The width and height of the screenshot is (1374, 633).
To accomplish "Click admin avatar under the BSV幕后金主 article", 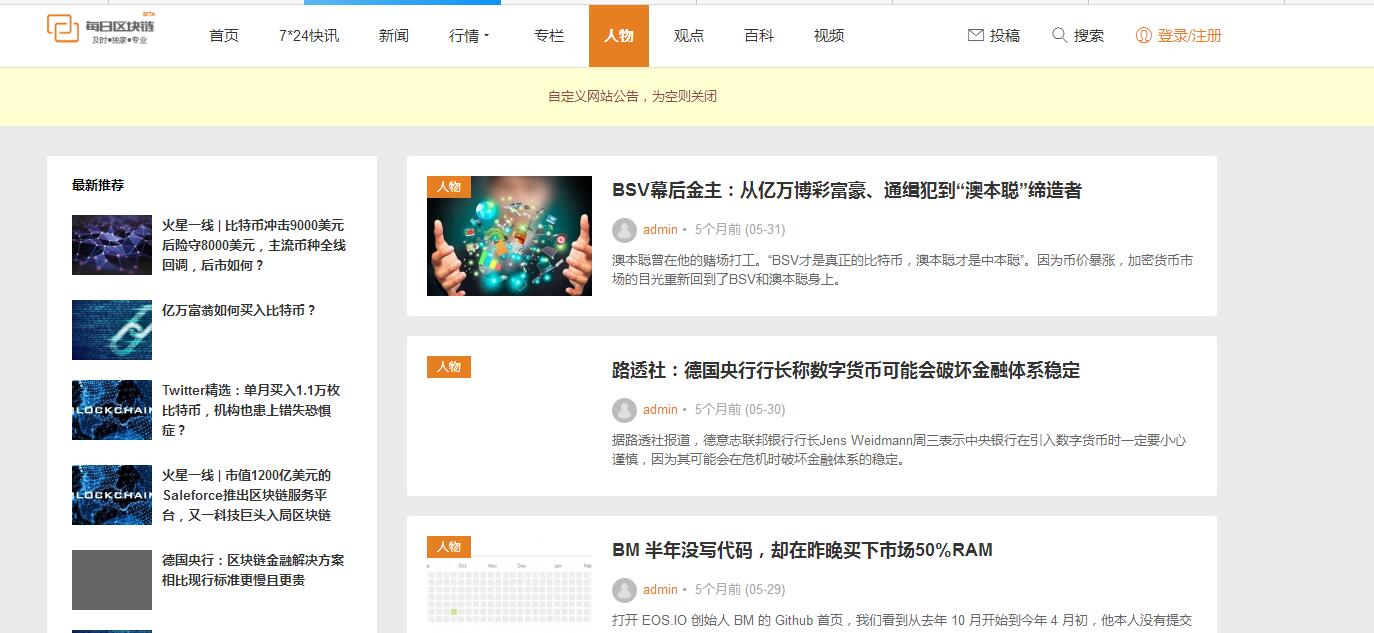I will point(624,230).
